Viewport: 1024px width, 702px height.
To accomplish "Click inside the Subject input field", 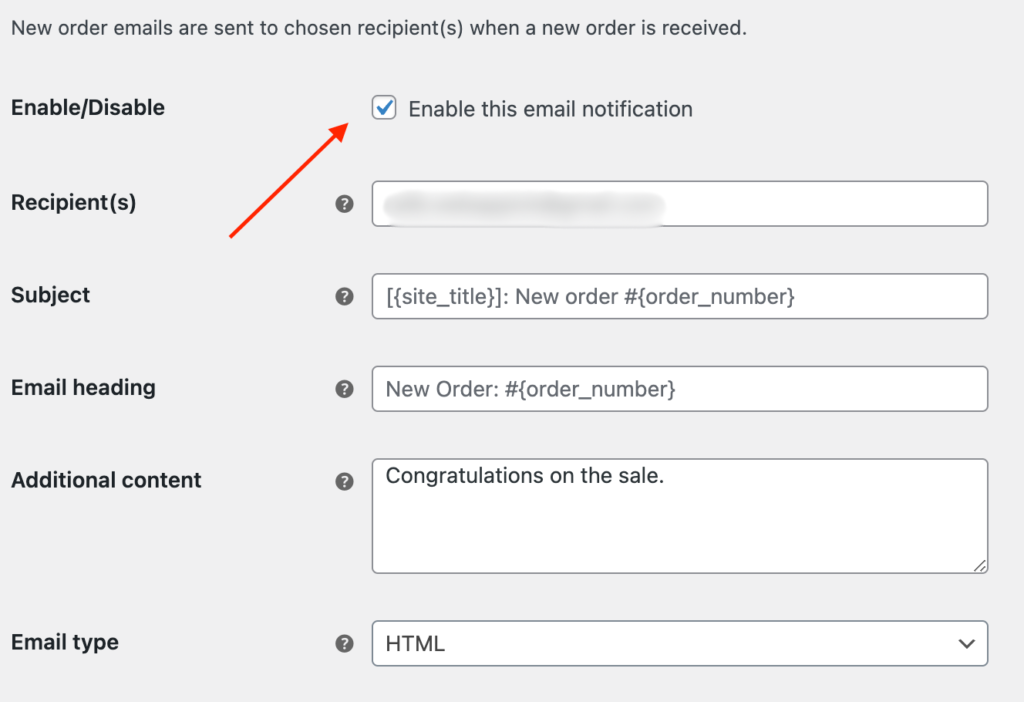I will (680, 296).
